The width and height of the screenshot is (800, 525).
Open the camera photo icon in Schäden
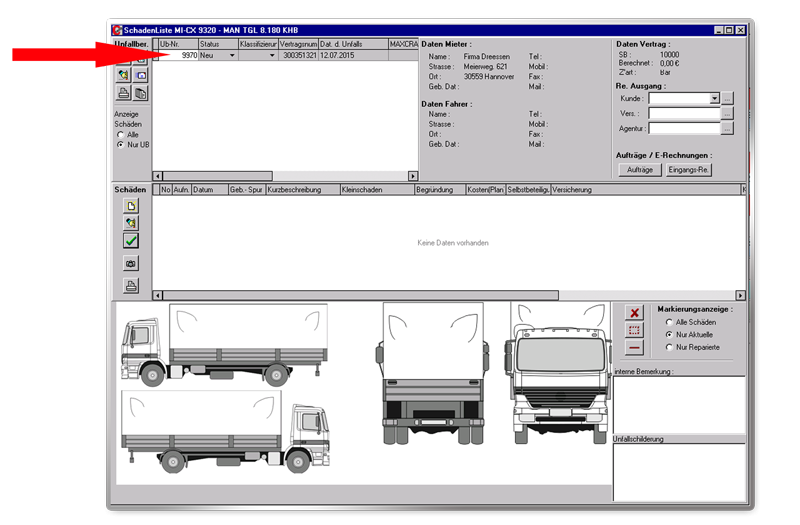(131, 263)
